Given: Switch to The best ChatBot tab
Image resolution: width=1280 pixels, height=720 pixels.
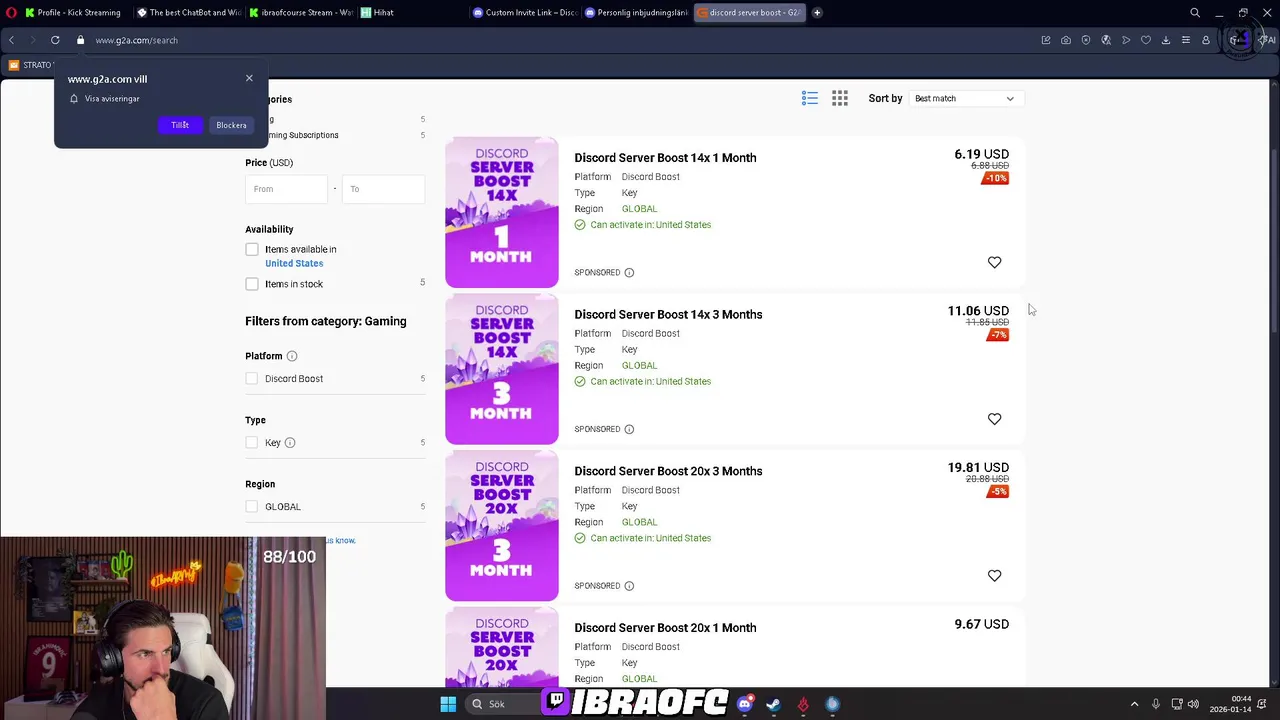Looking at the screenshot, I should point(189,13).
